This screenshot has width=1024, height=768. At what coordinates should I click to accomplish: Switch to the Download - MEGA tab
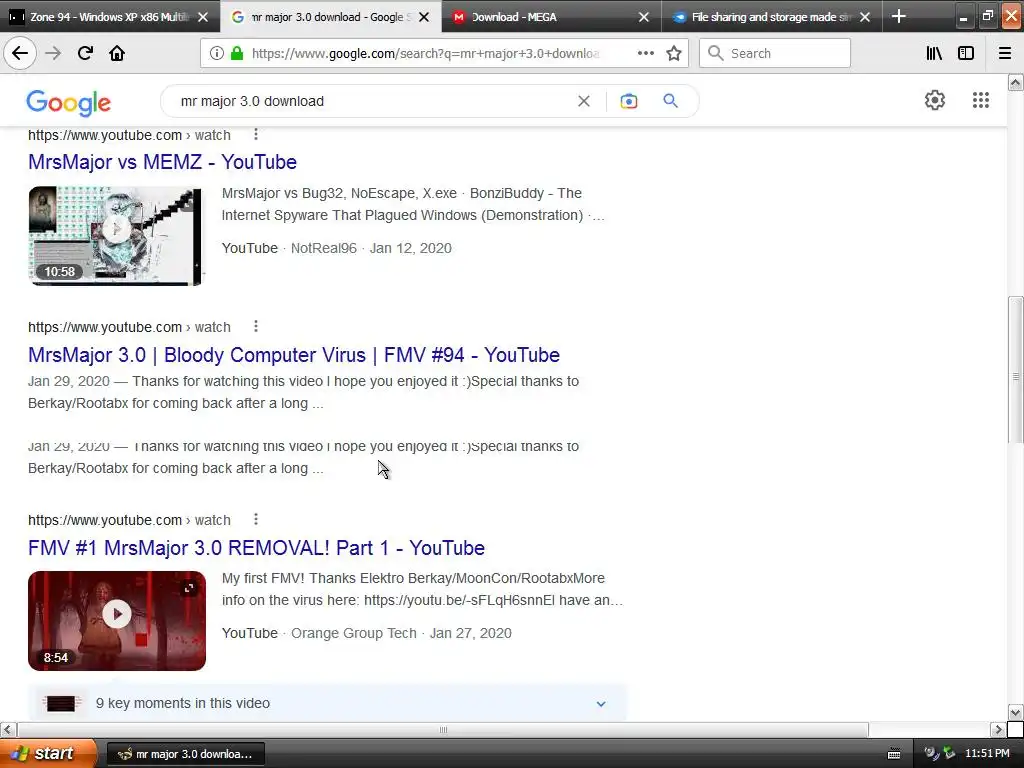tap(552, 16)
